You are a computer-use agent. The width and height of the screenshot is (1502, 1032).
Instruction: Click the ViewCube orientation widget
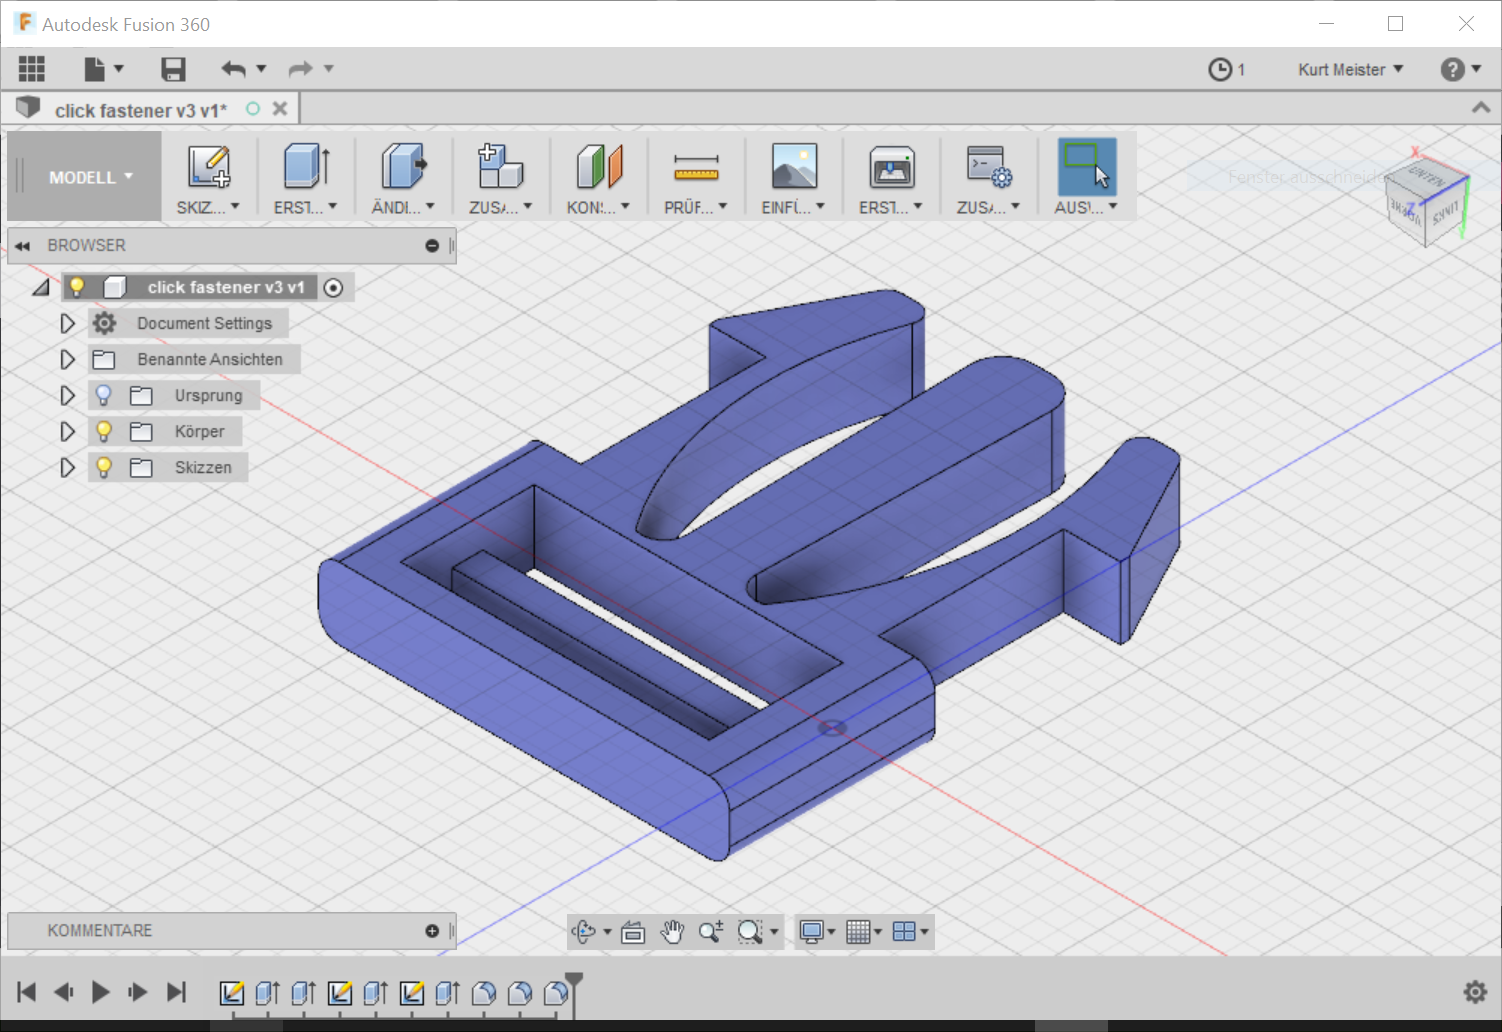pyautogui.click(x=1426, y=203)
